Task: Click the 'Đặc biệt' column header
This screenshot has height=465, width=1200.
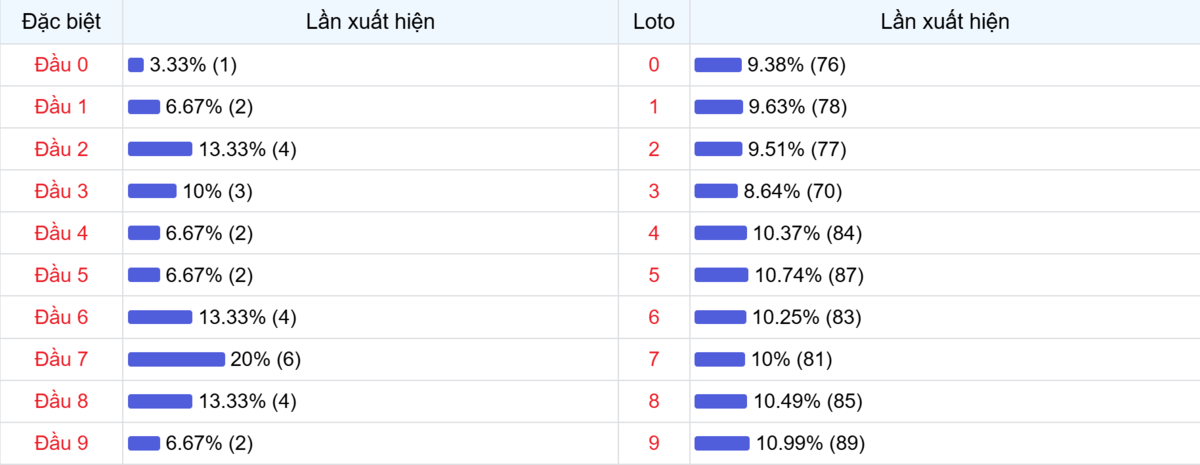Action: [x=61, y=21]
